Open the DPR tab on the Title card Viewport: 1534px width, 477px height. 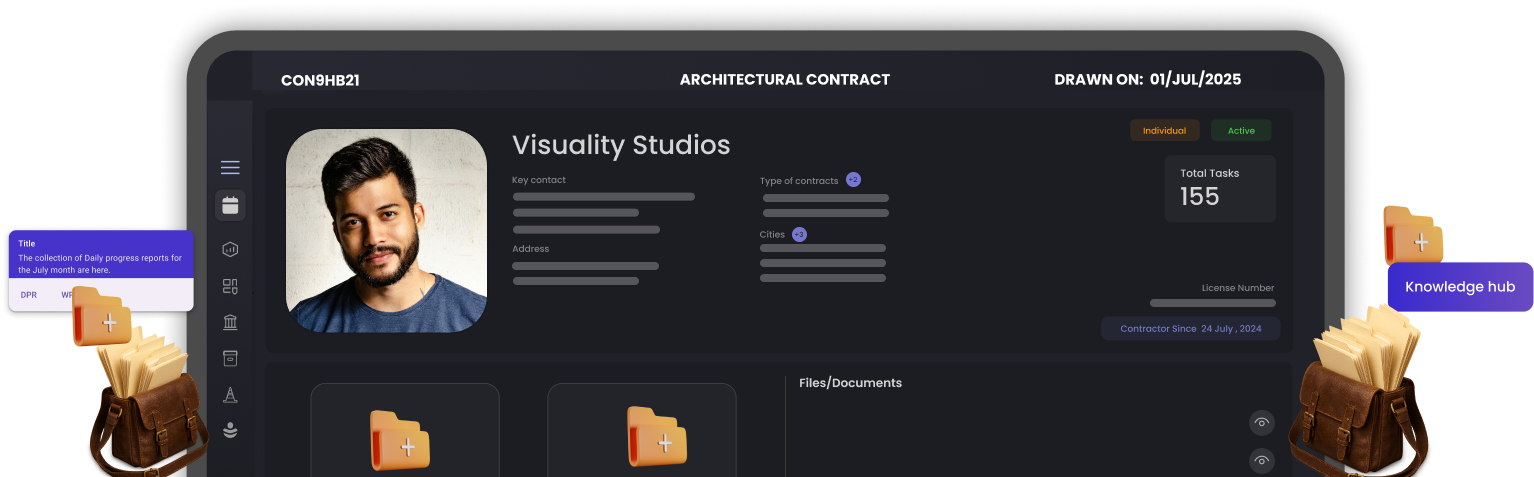pos(29,295)
